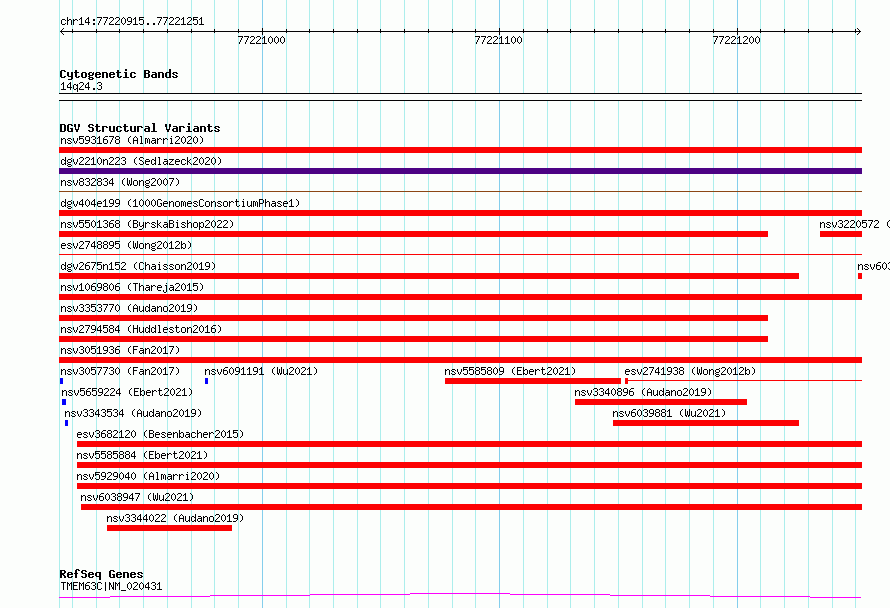
Task: Click the DGV Structural Variants track heading
Action: [140, 128]
